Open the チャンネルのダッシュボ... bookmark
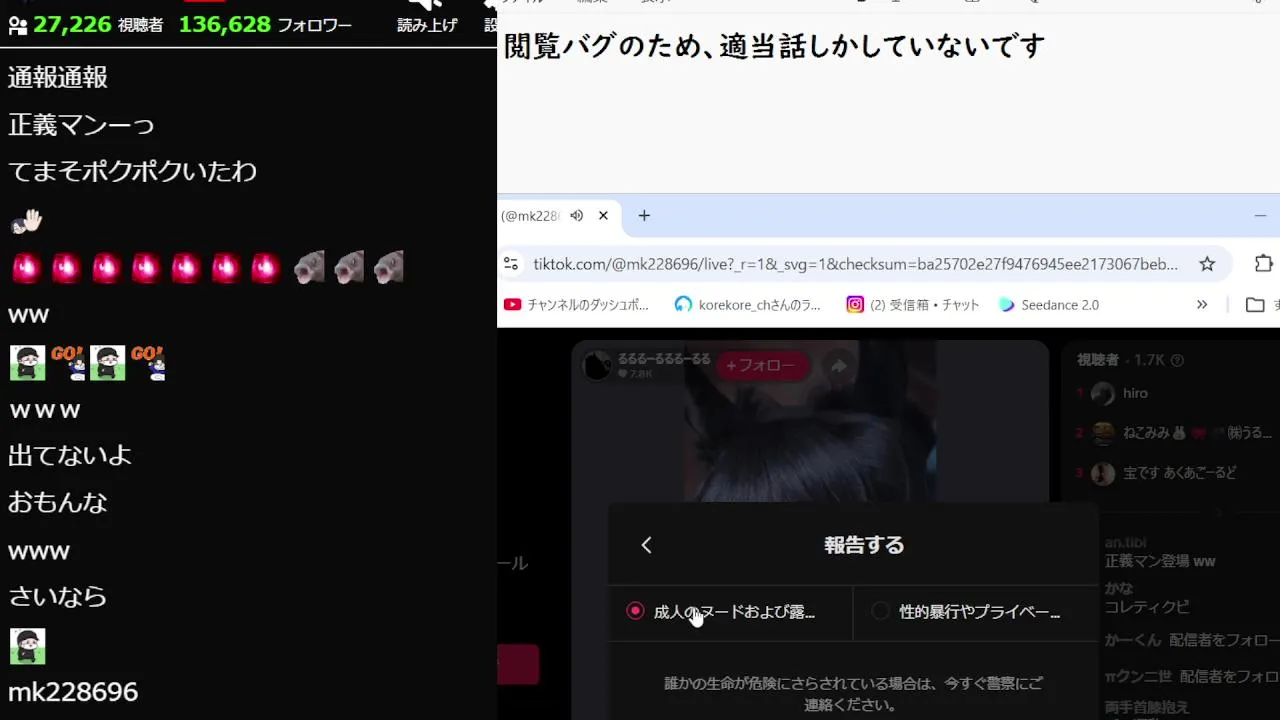This screenshot has height=720, width=1280. [x=577, y=305]
